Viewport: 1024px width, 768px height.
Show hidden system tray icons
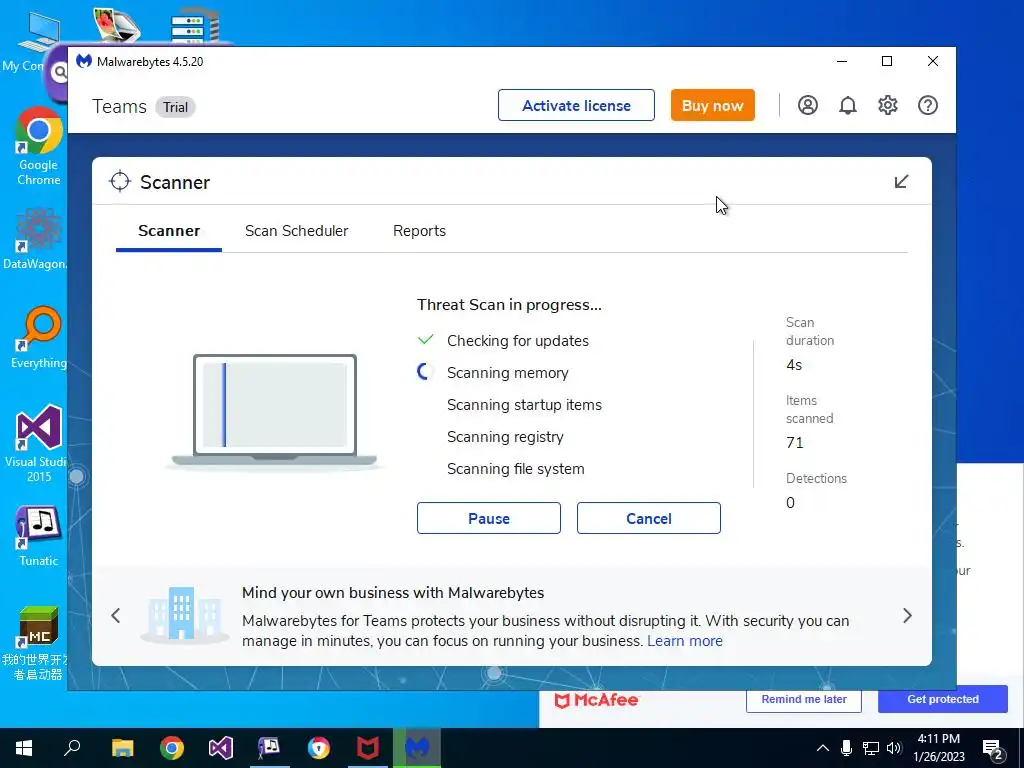823,748
